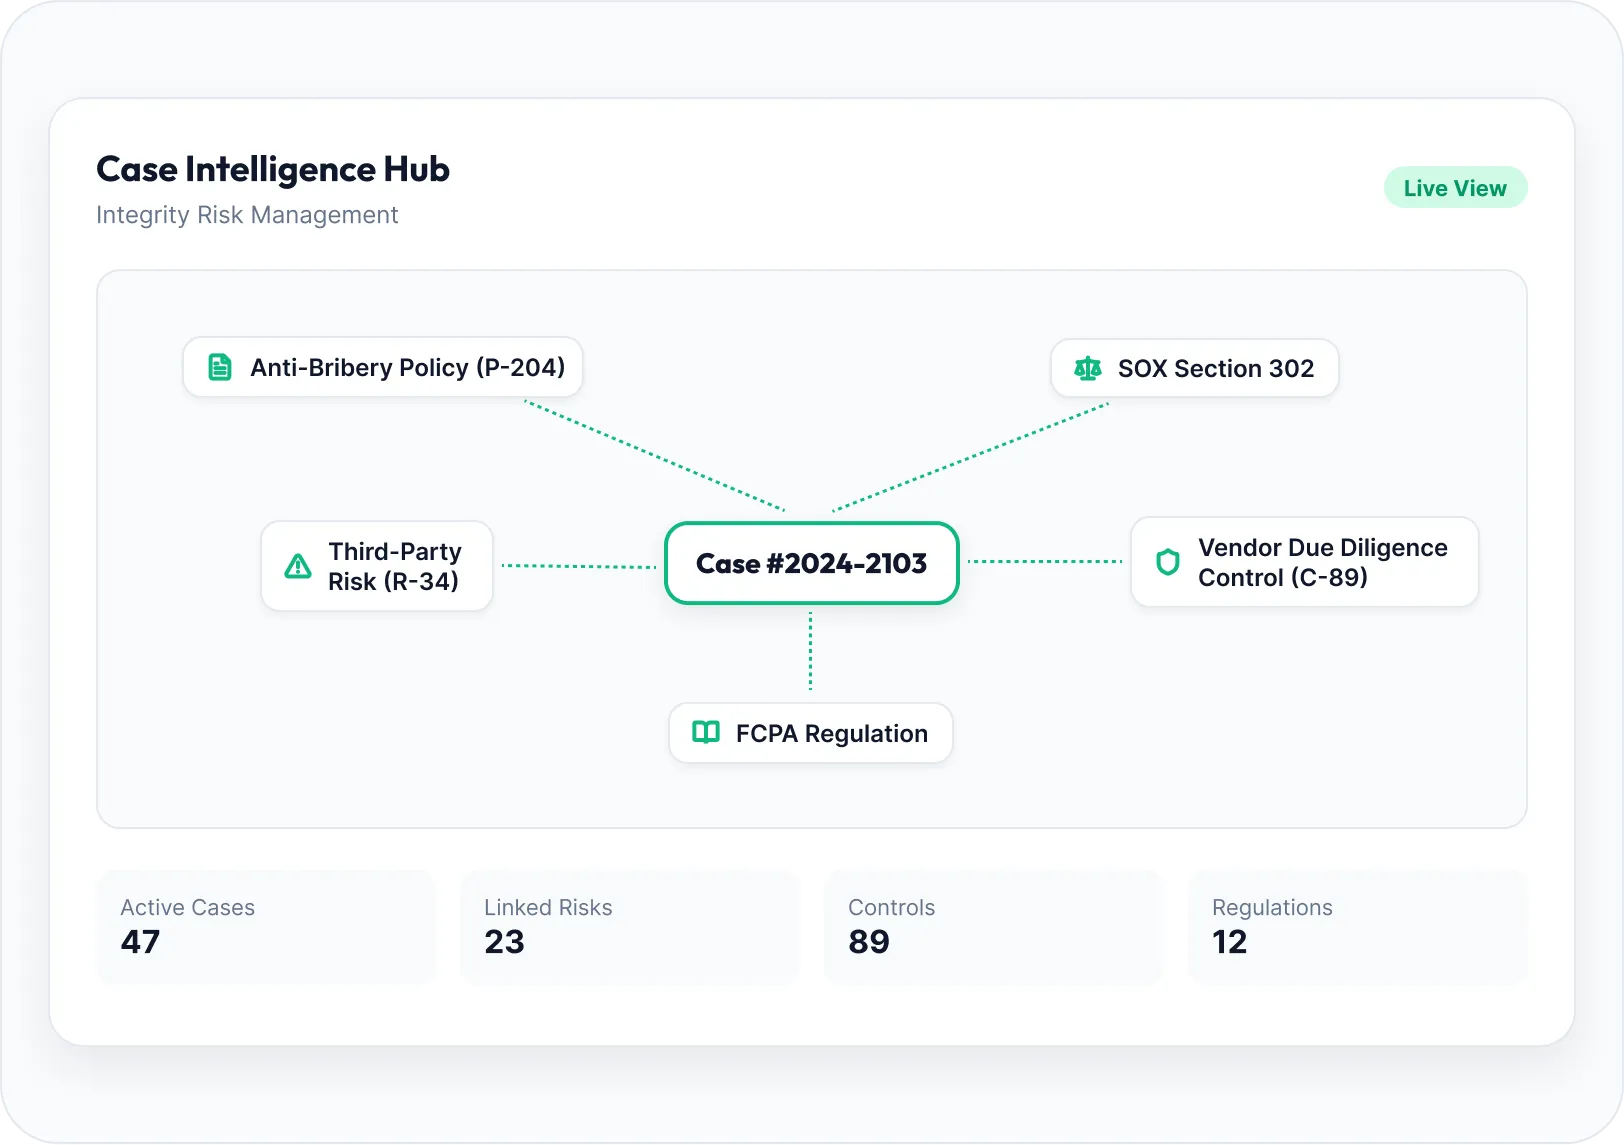Viewport: 1624px width, 1145px height.
Task: Click the document icon on Anti-Bribery Policy
Action: click(x=219, y=367)
